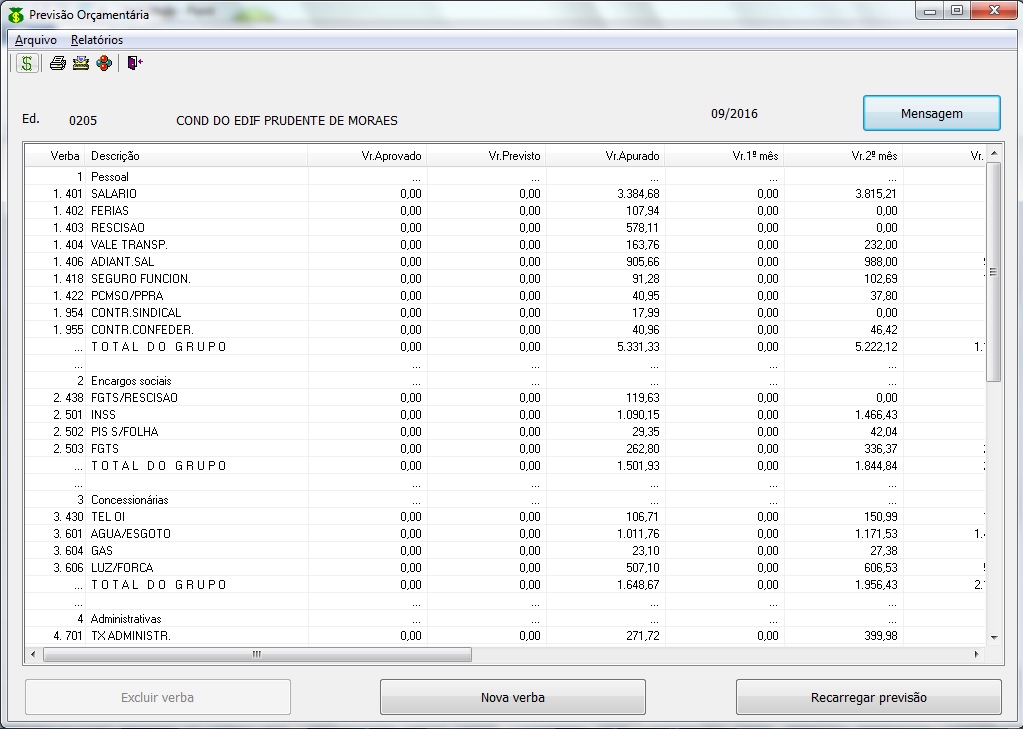
Task: Select the TX ADMINISTR. row
Action: coord(130,636)
